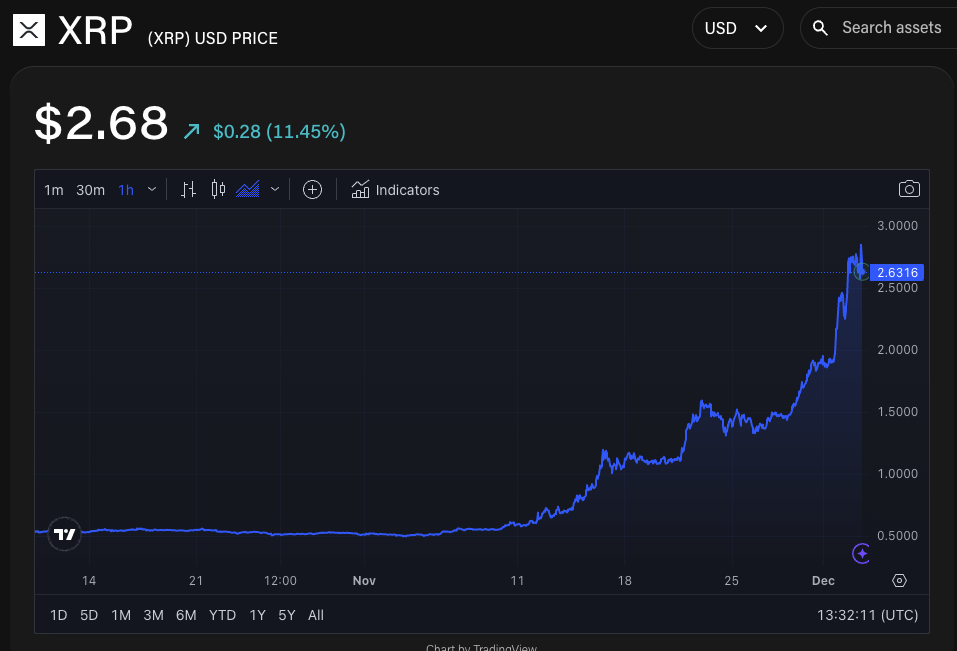Open the Indicators panel
Image resolution: width=957 pixels, height=651 pixels.
(395, 189)
